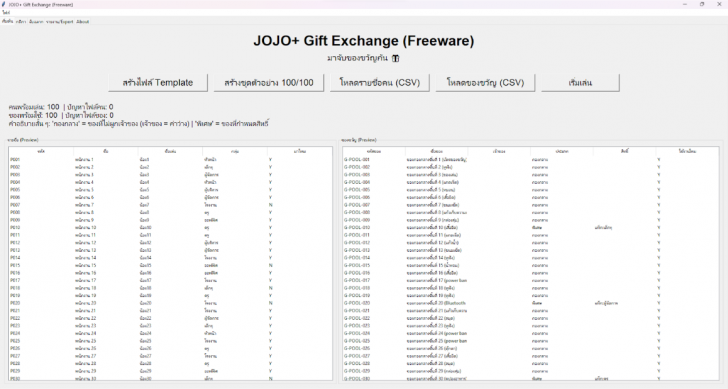Viewport: 728px width, 389px height.
Task: Select row P005 in people list
Action: point(170,190)
